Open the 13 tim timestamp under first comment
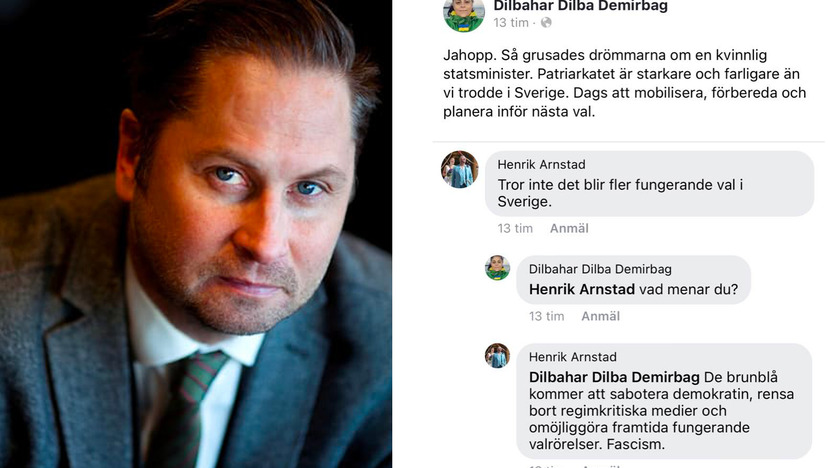 pos(515,228)
